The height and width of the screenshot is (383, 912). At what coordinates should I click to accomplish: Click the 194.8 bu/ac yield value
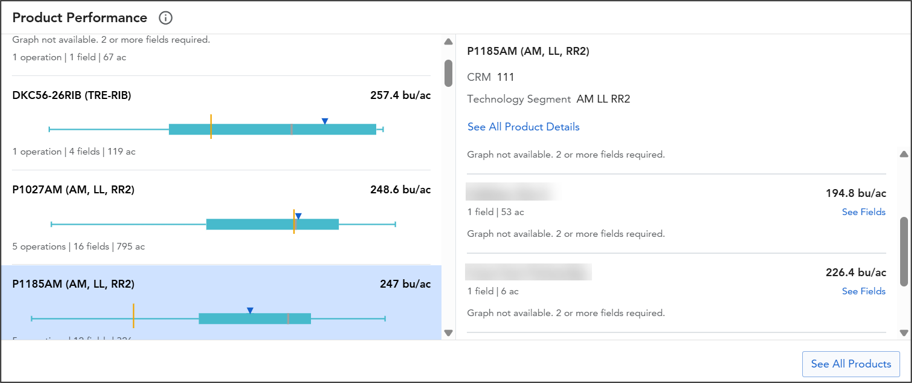click(856, 193)
